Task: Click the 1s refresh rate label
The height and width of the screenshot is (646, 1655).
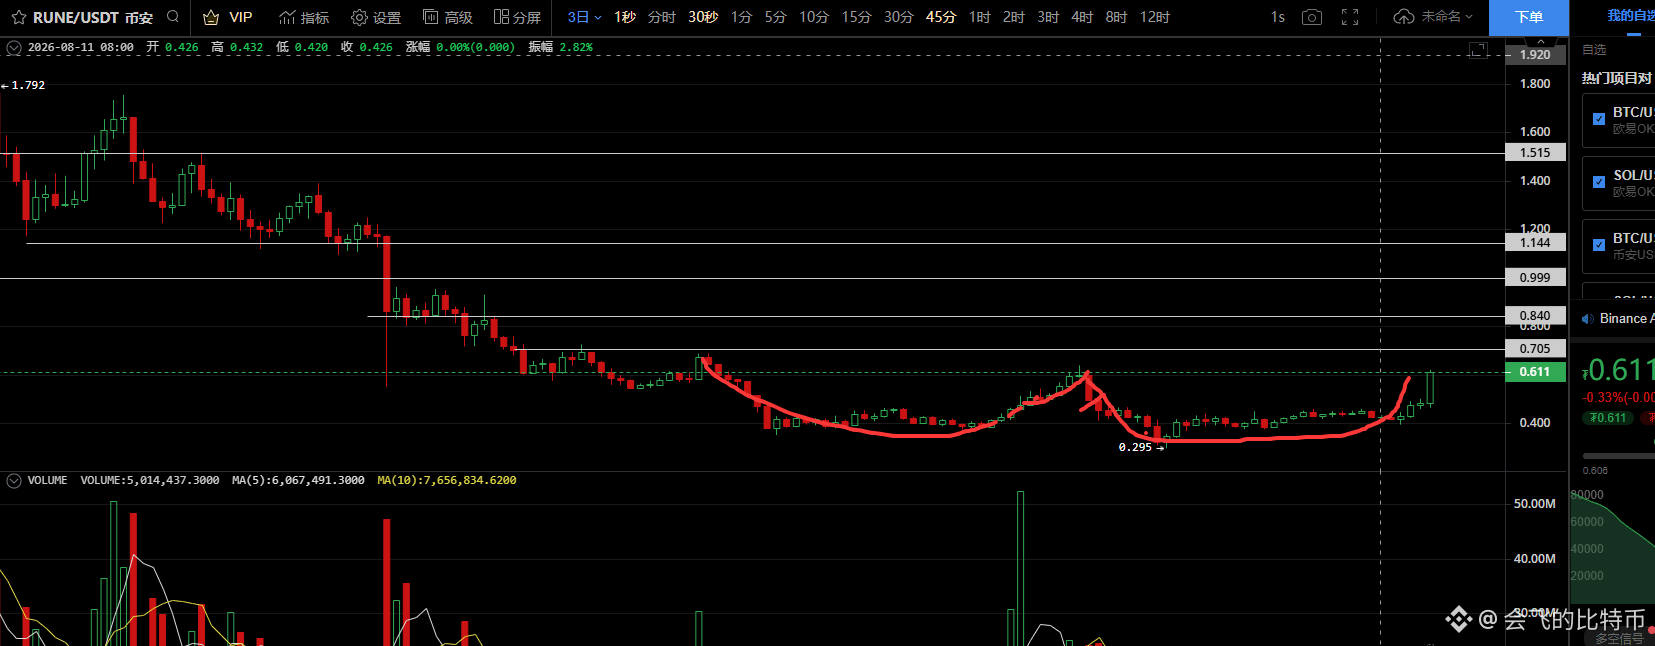Action: tap(1278, 17)
